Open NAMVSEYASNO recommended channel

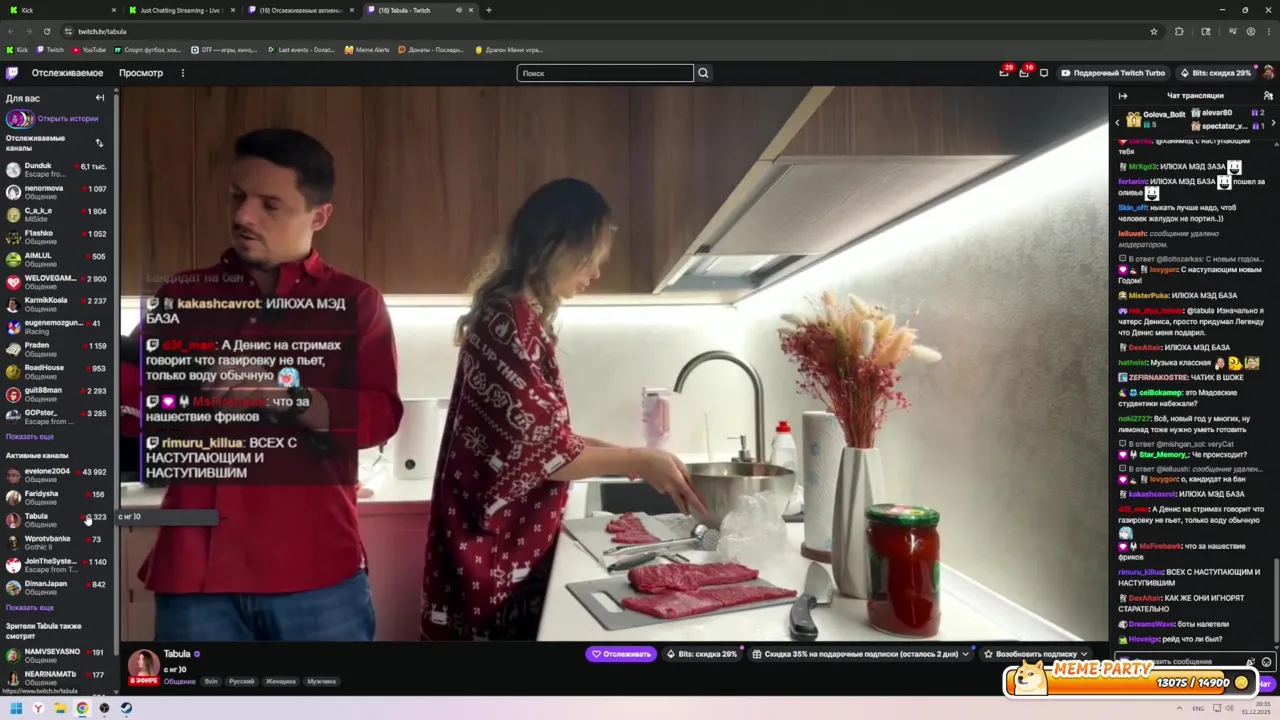tap(57, 655)
